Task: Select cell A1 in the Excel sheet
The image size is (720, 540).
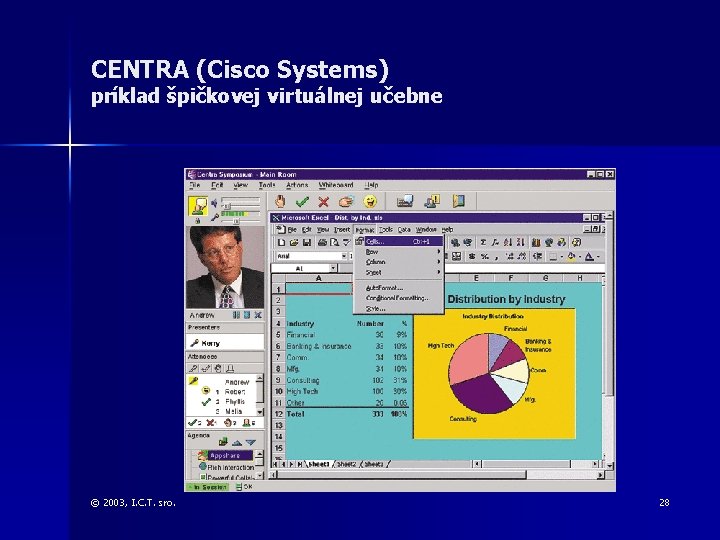Action: click(319, 289)
